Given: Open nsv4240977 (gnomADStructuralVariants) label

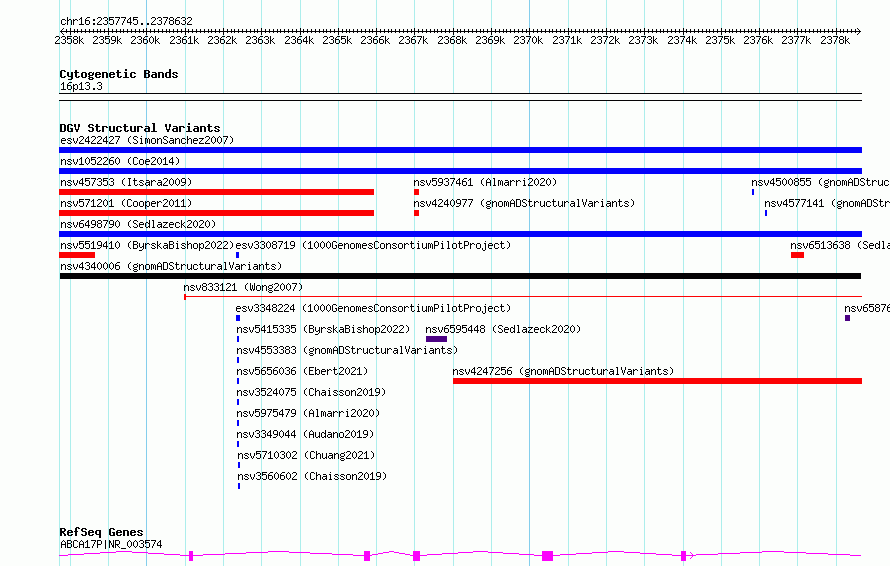Looking at the screenshot, I should [524, 203].
